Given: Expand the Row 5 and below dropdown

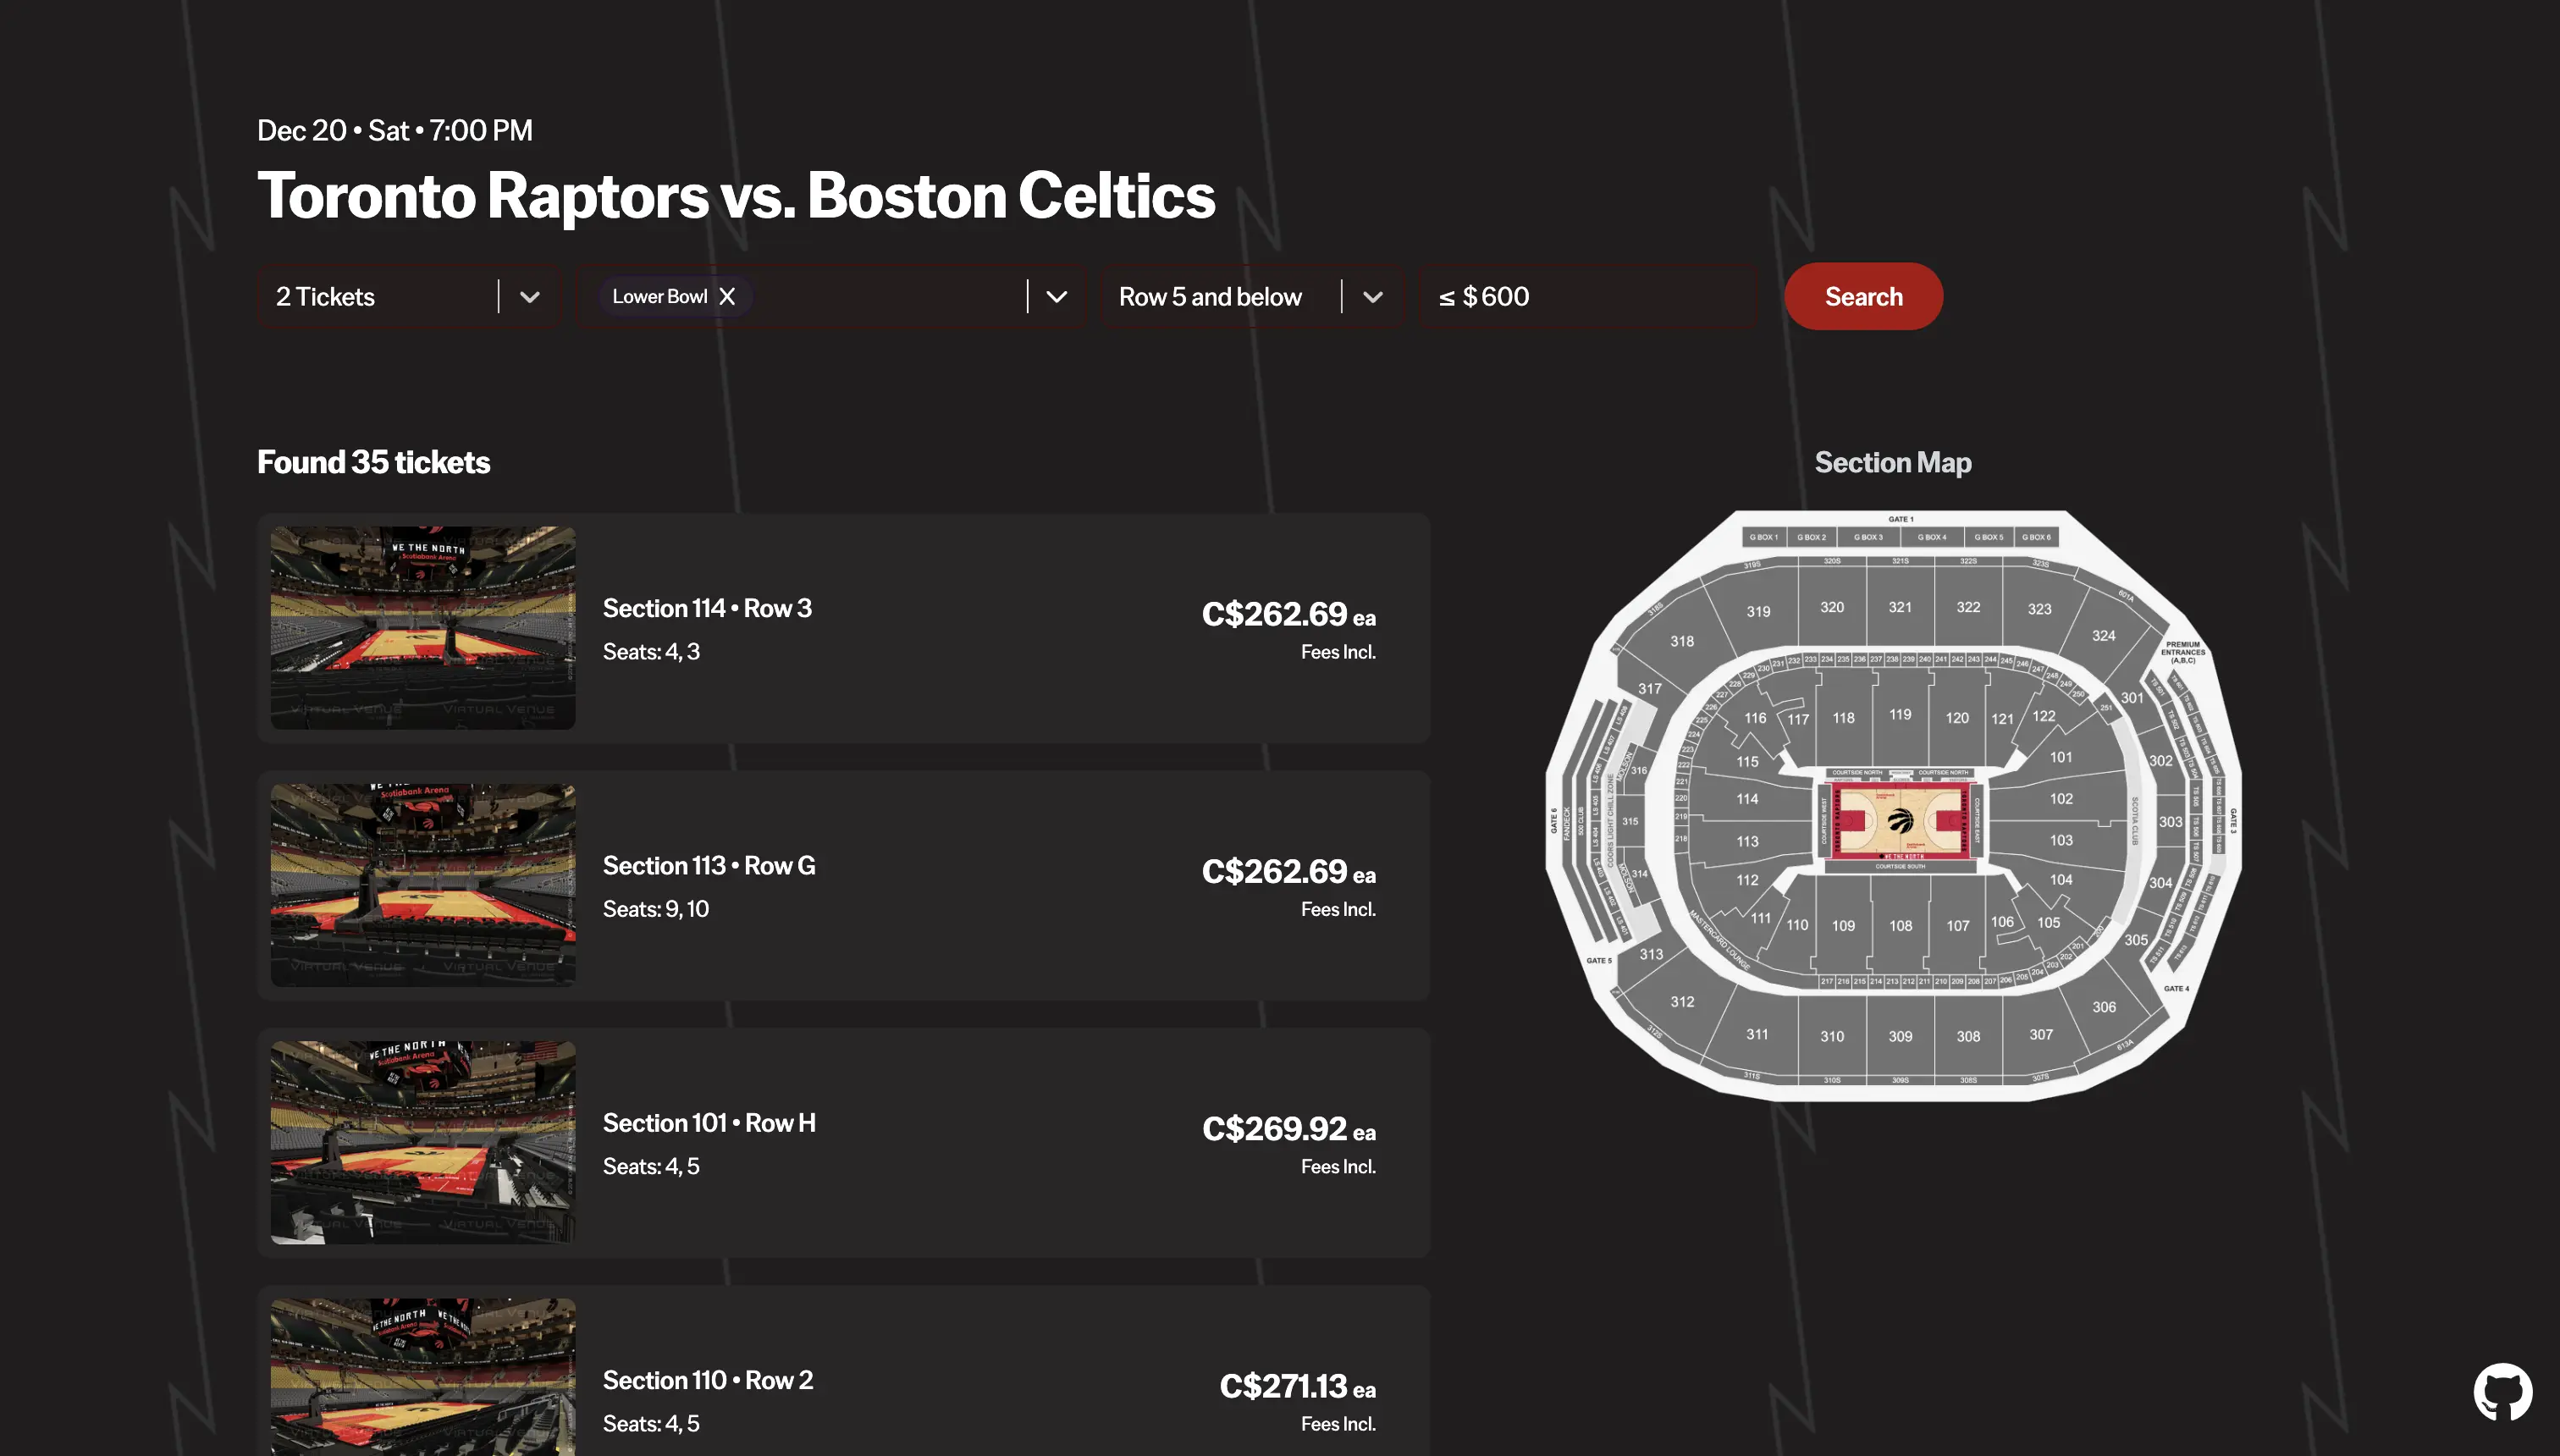Looking at the screenshot, I should coord(1372,297).
